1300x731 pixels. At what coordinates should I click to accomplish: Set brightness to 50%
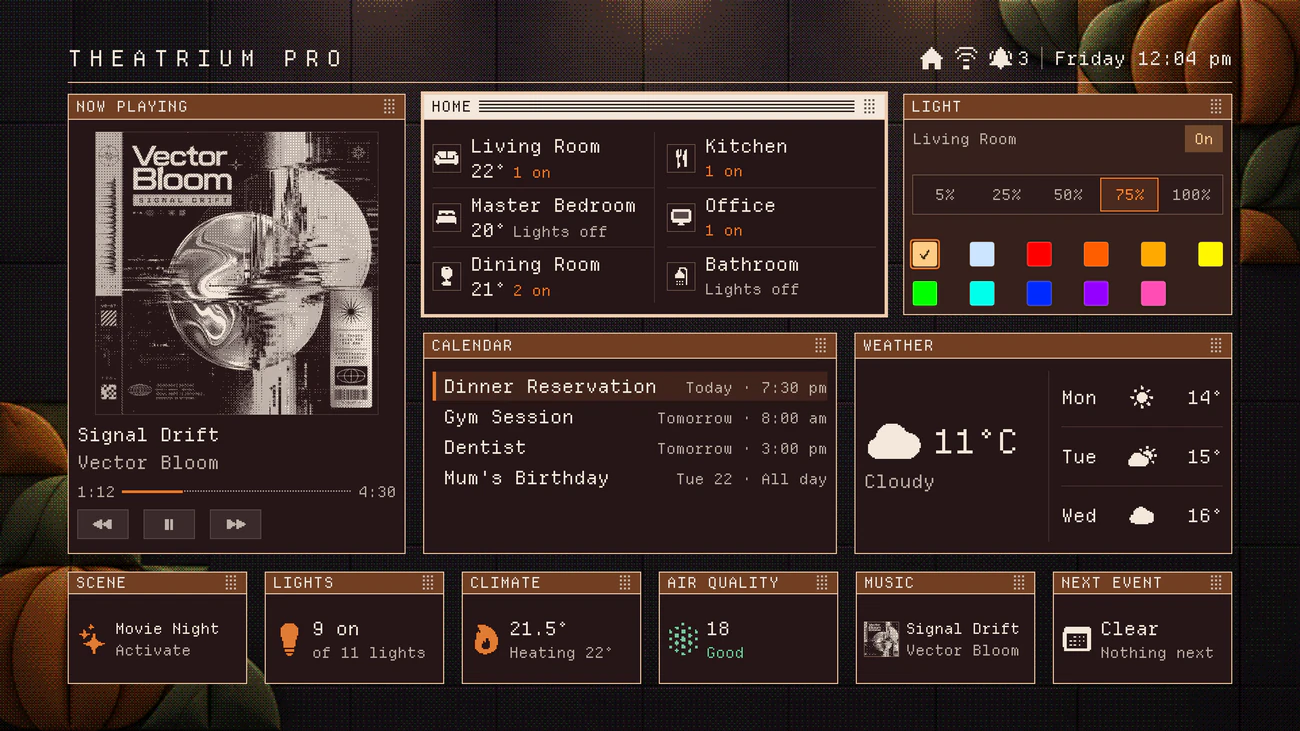pyautogui.click(x=1068, y=195)
